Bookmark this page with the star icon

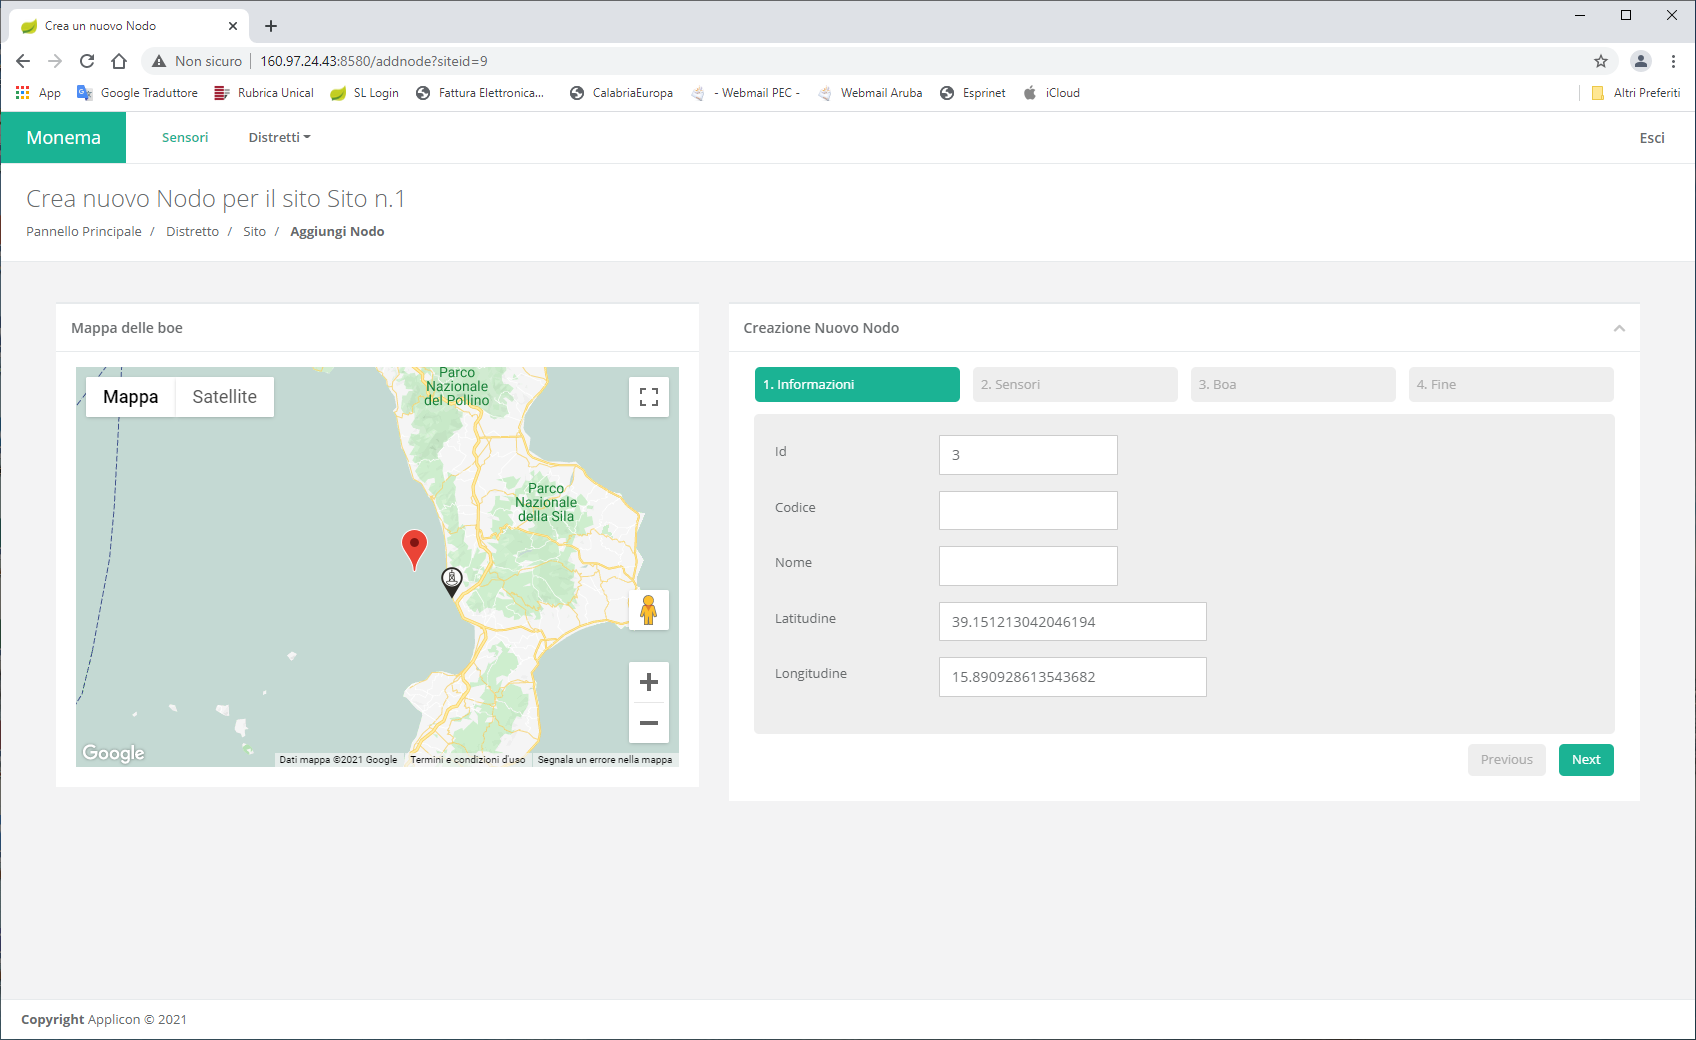(x=1601, y=61)
